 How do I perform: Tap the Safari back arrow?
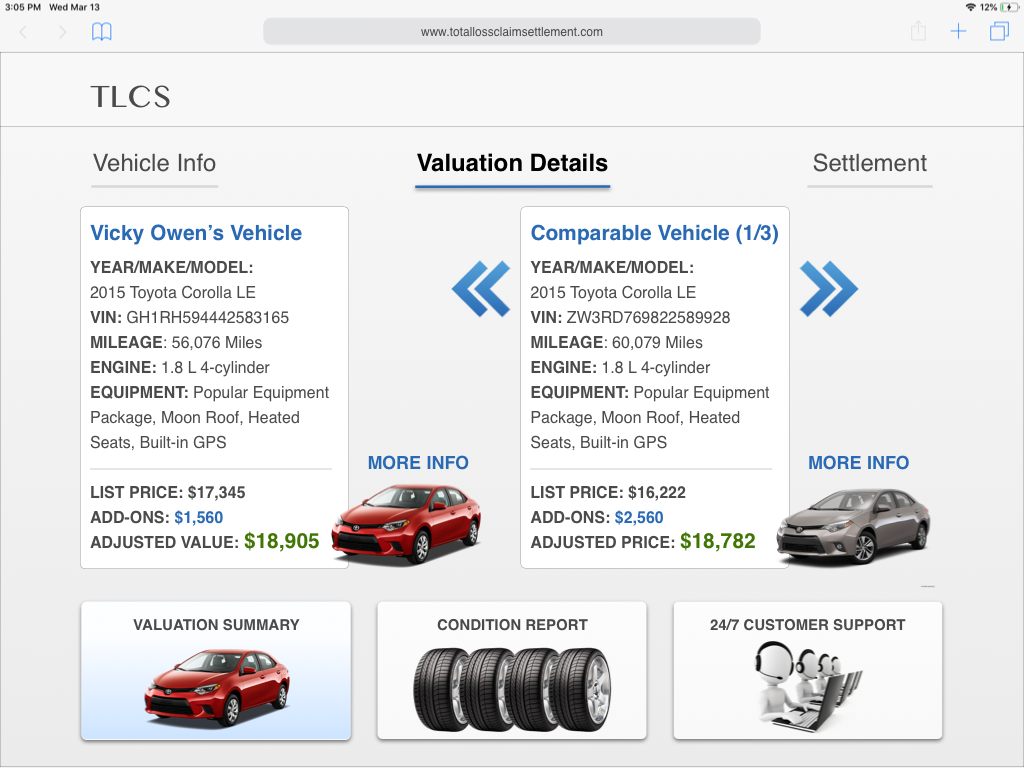[24, 31]
